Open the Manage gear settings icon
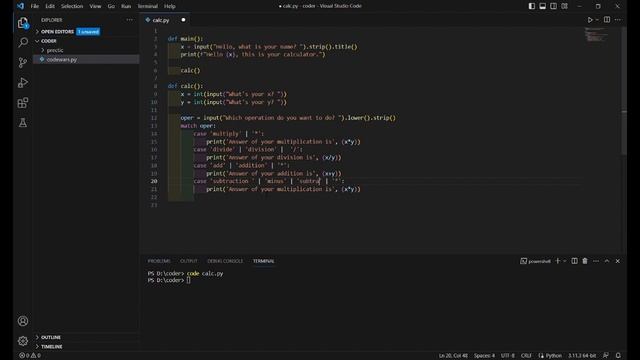This screenshot has width=640, height=360. point(23,340)
